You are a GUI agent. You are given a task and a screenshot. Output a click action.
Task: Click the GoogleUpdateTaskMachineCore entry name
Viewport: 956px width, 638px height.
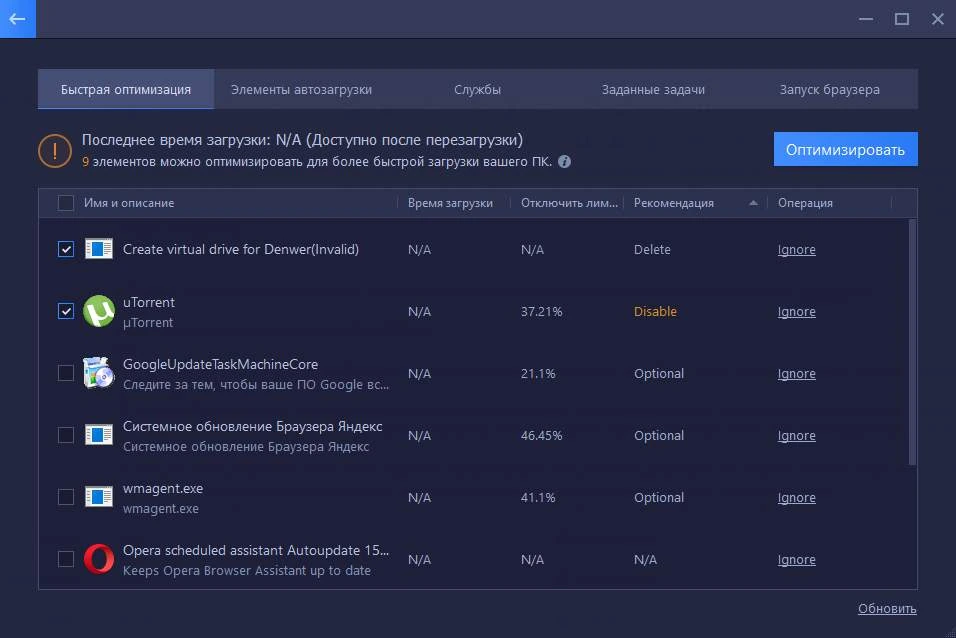(x=221, y=364)
